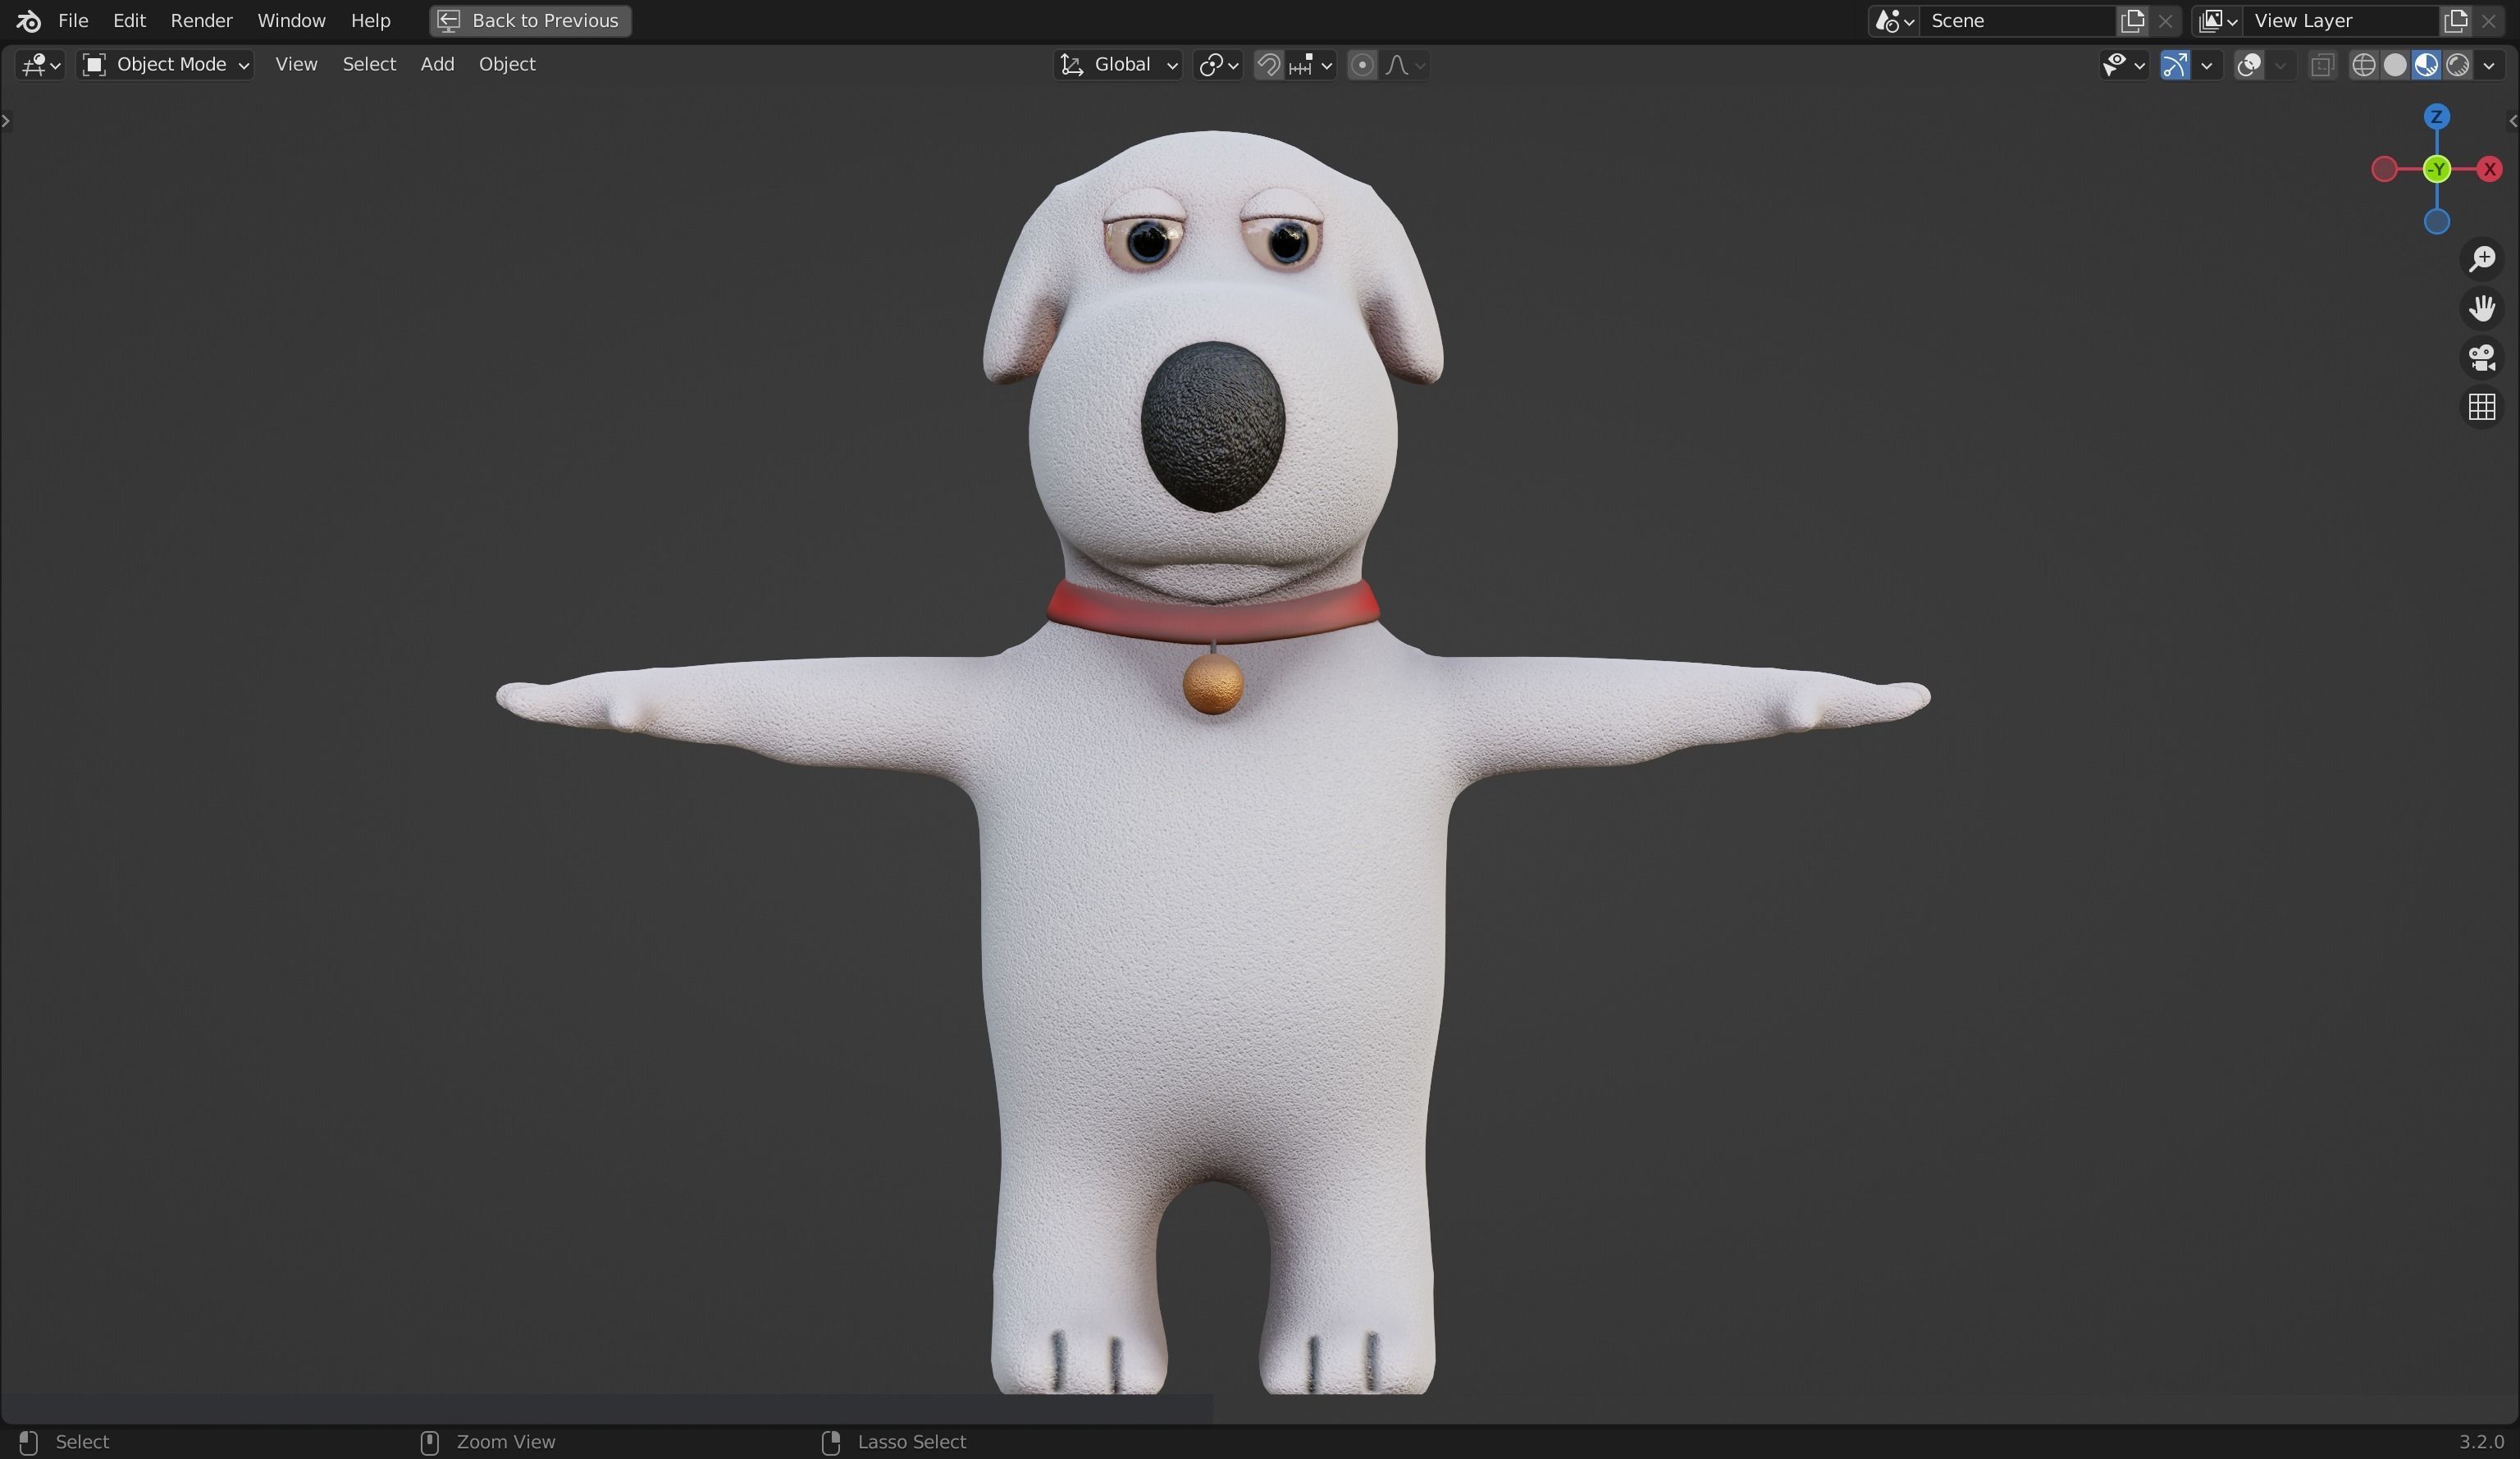Expand the left toolbar arrow

pos(6,121)
